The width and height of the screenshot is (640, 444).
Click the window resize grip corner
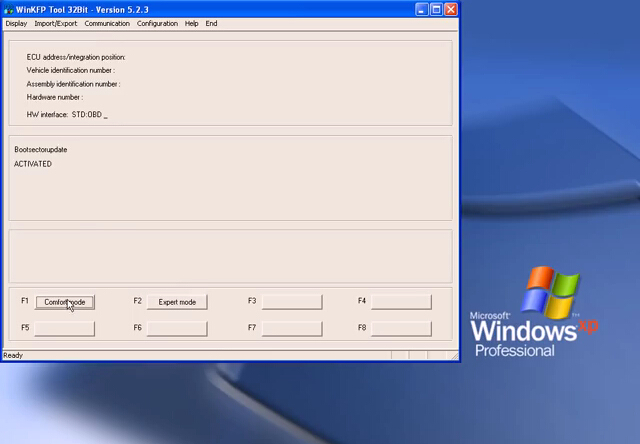(x=454, y=356)
